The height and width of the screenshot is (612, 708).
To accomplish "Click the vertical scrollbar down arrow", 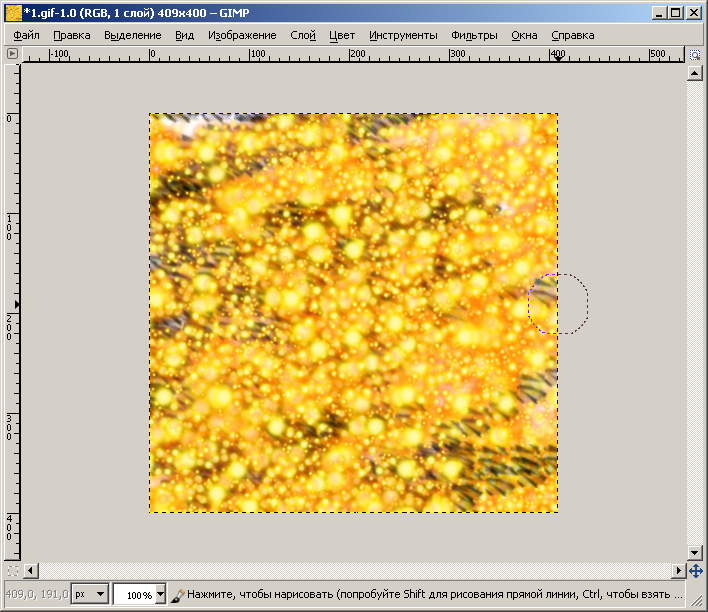I will pyautogui.click(x=694, y=551).
